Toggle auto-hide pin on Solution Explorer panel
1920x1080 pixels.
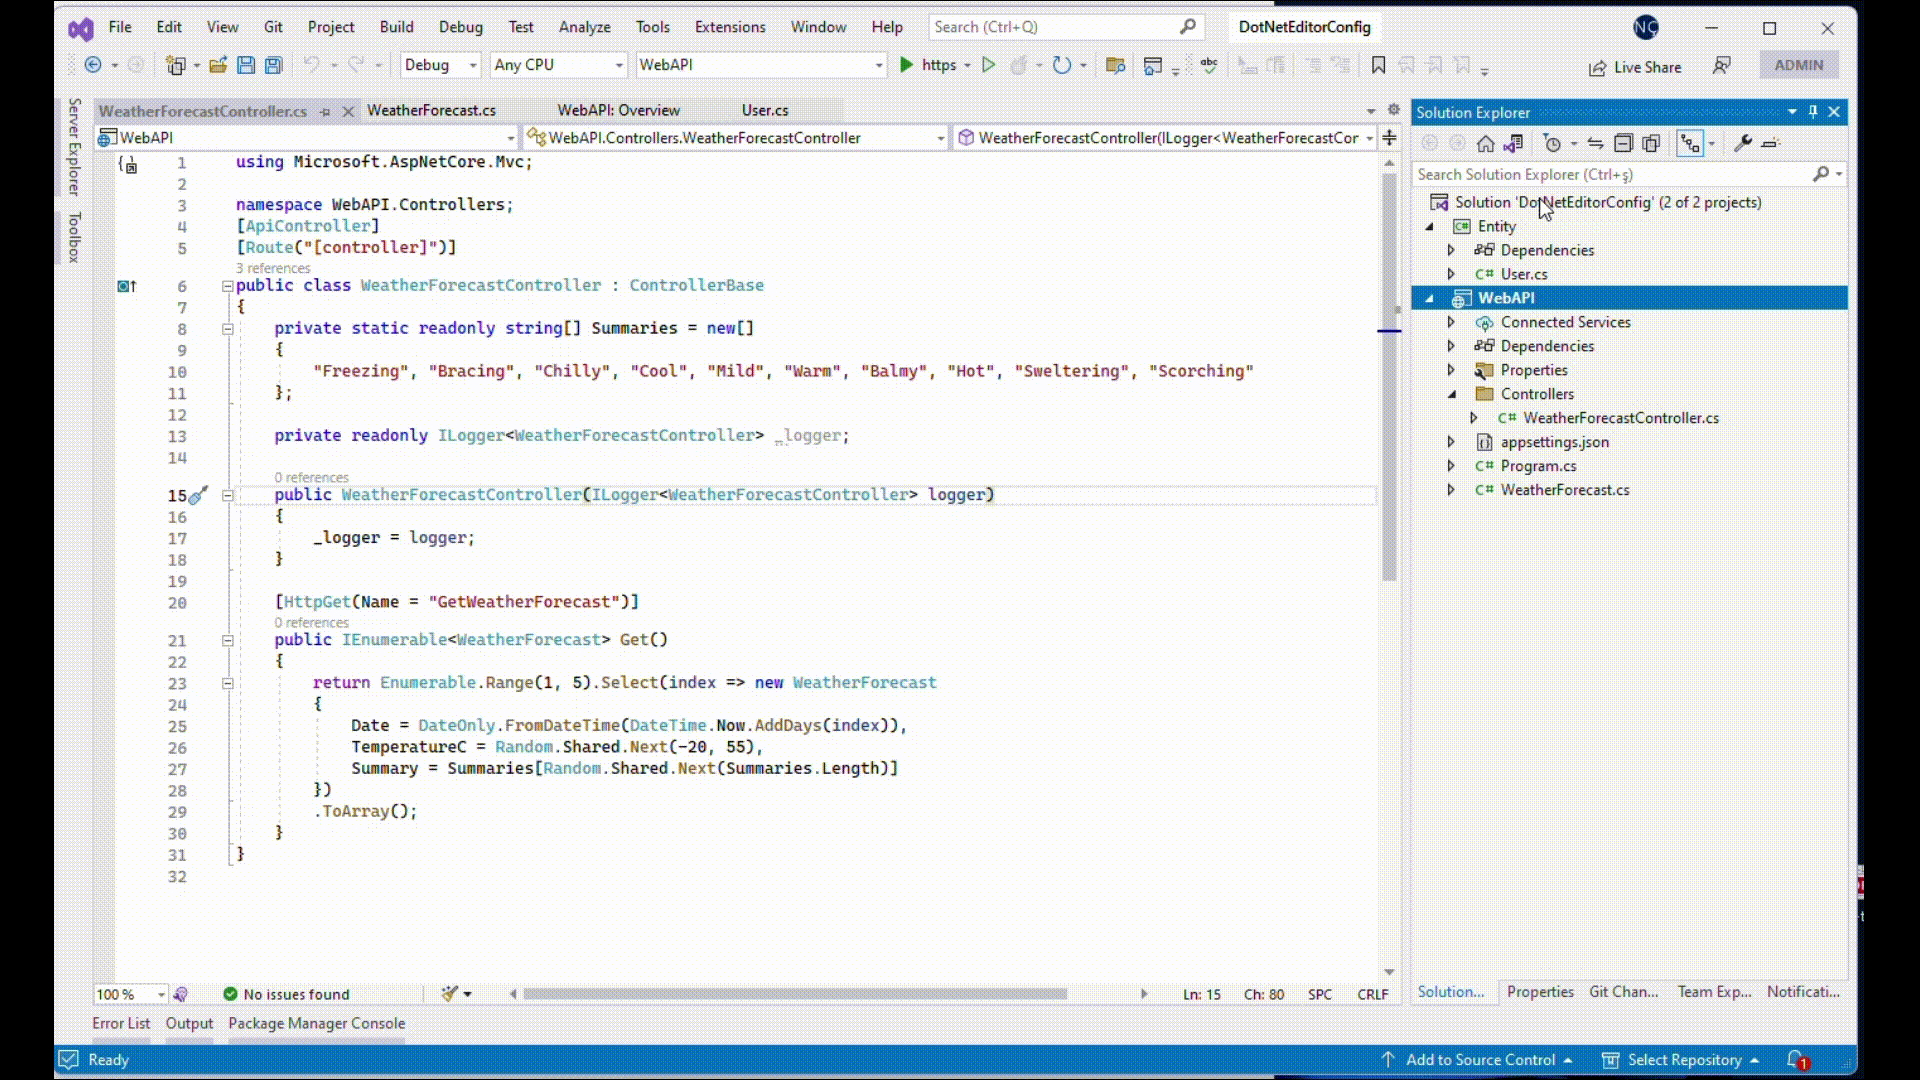pyautogui.click(x=1813, y=112)
